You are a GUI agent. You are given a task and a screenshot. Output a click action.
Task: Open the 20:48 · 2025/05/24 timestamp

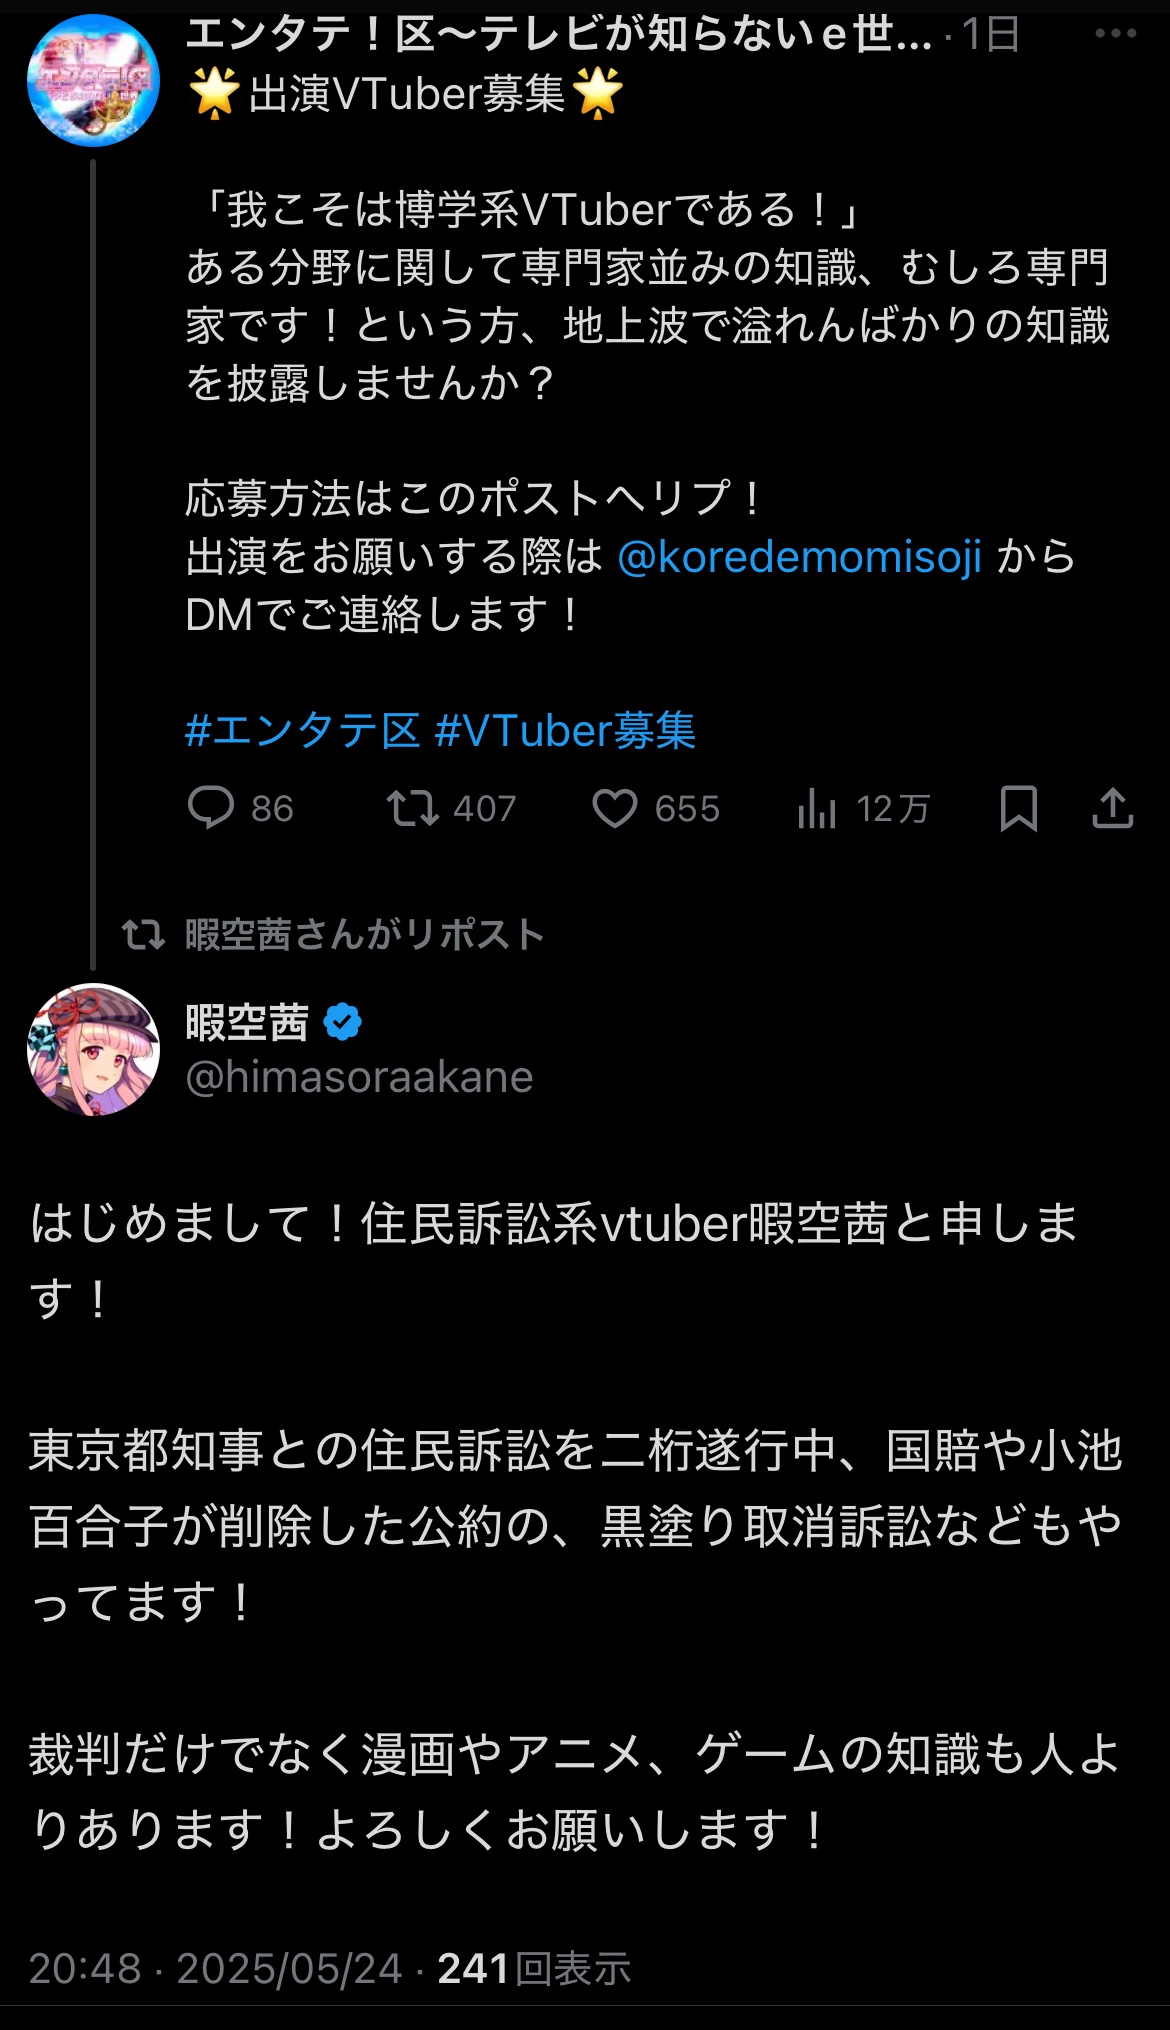215,1969
